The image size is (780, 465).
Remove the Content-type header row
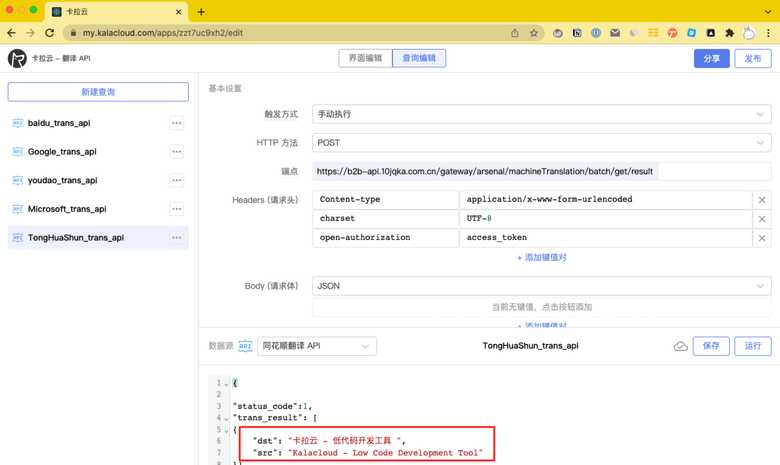[x=762, y=200]
